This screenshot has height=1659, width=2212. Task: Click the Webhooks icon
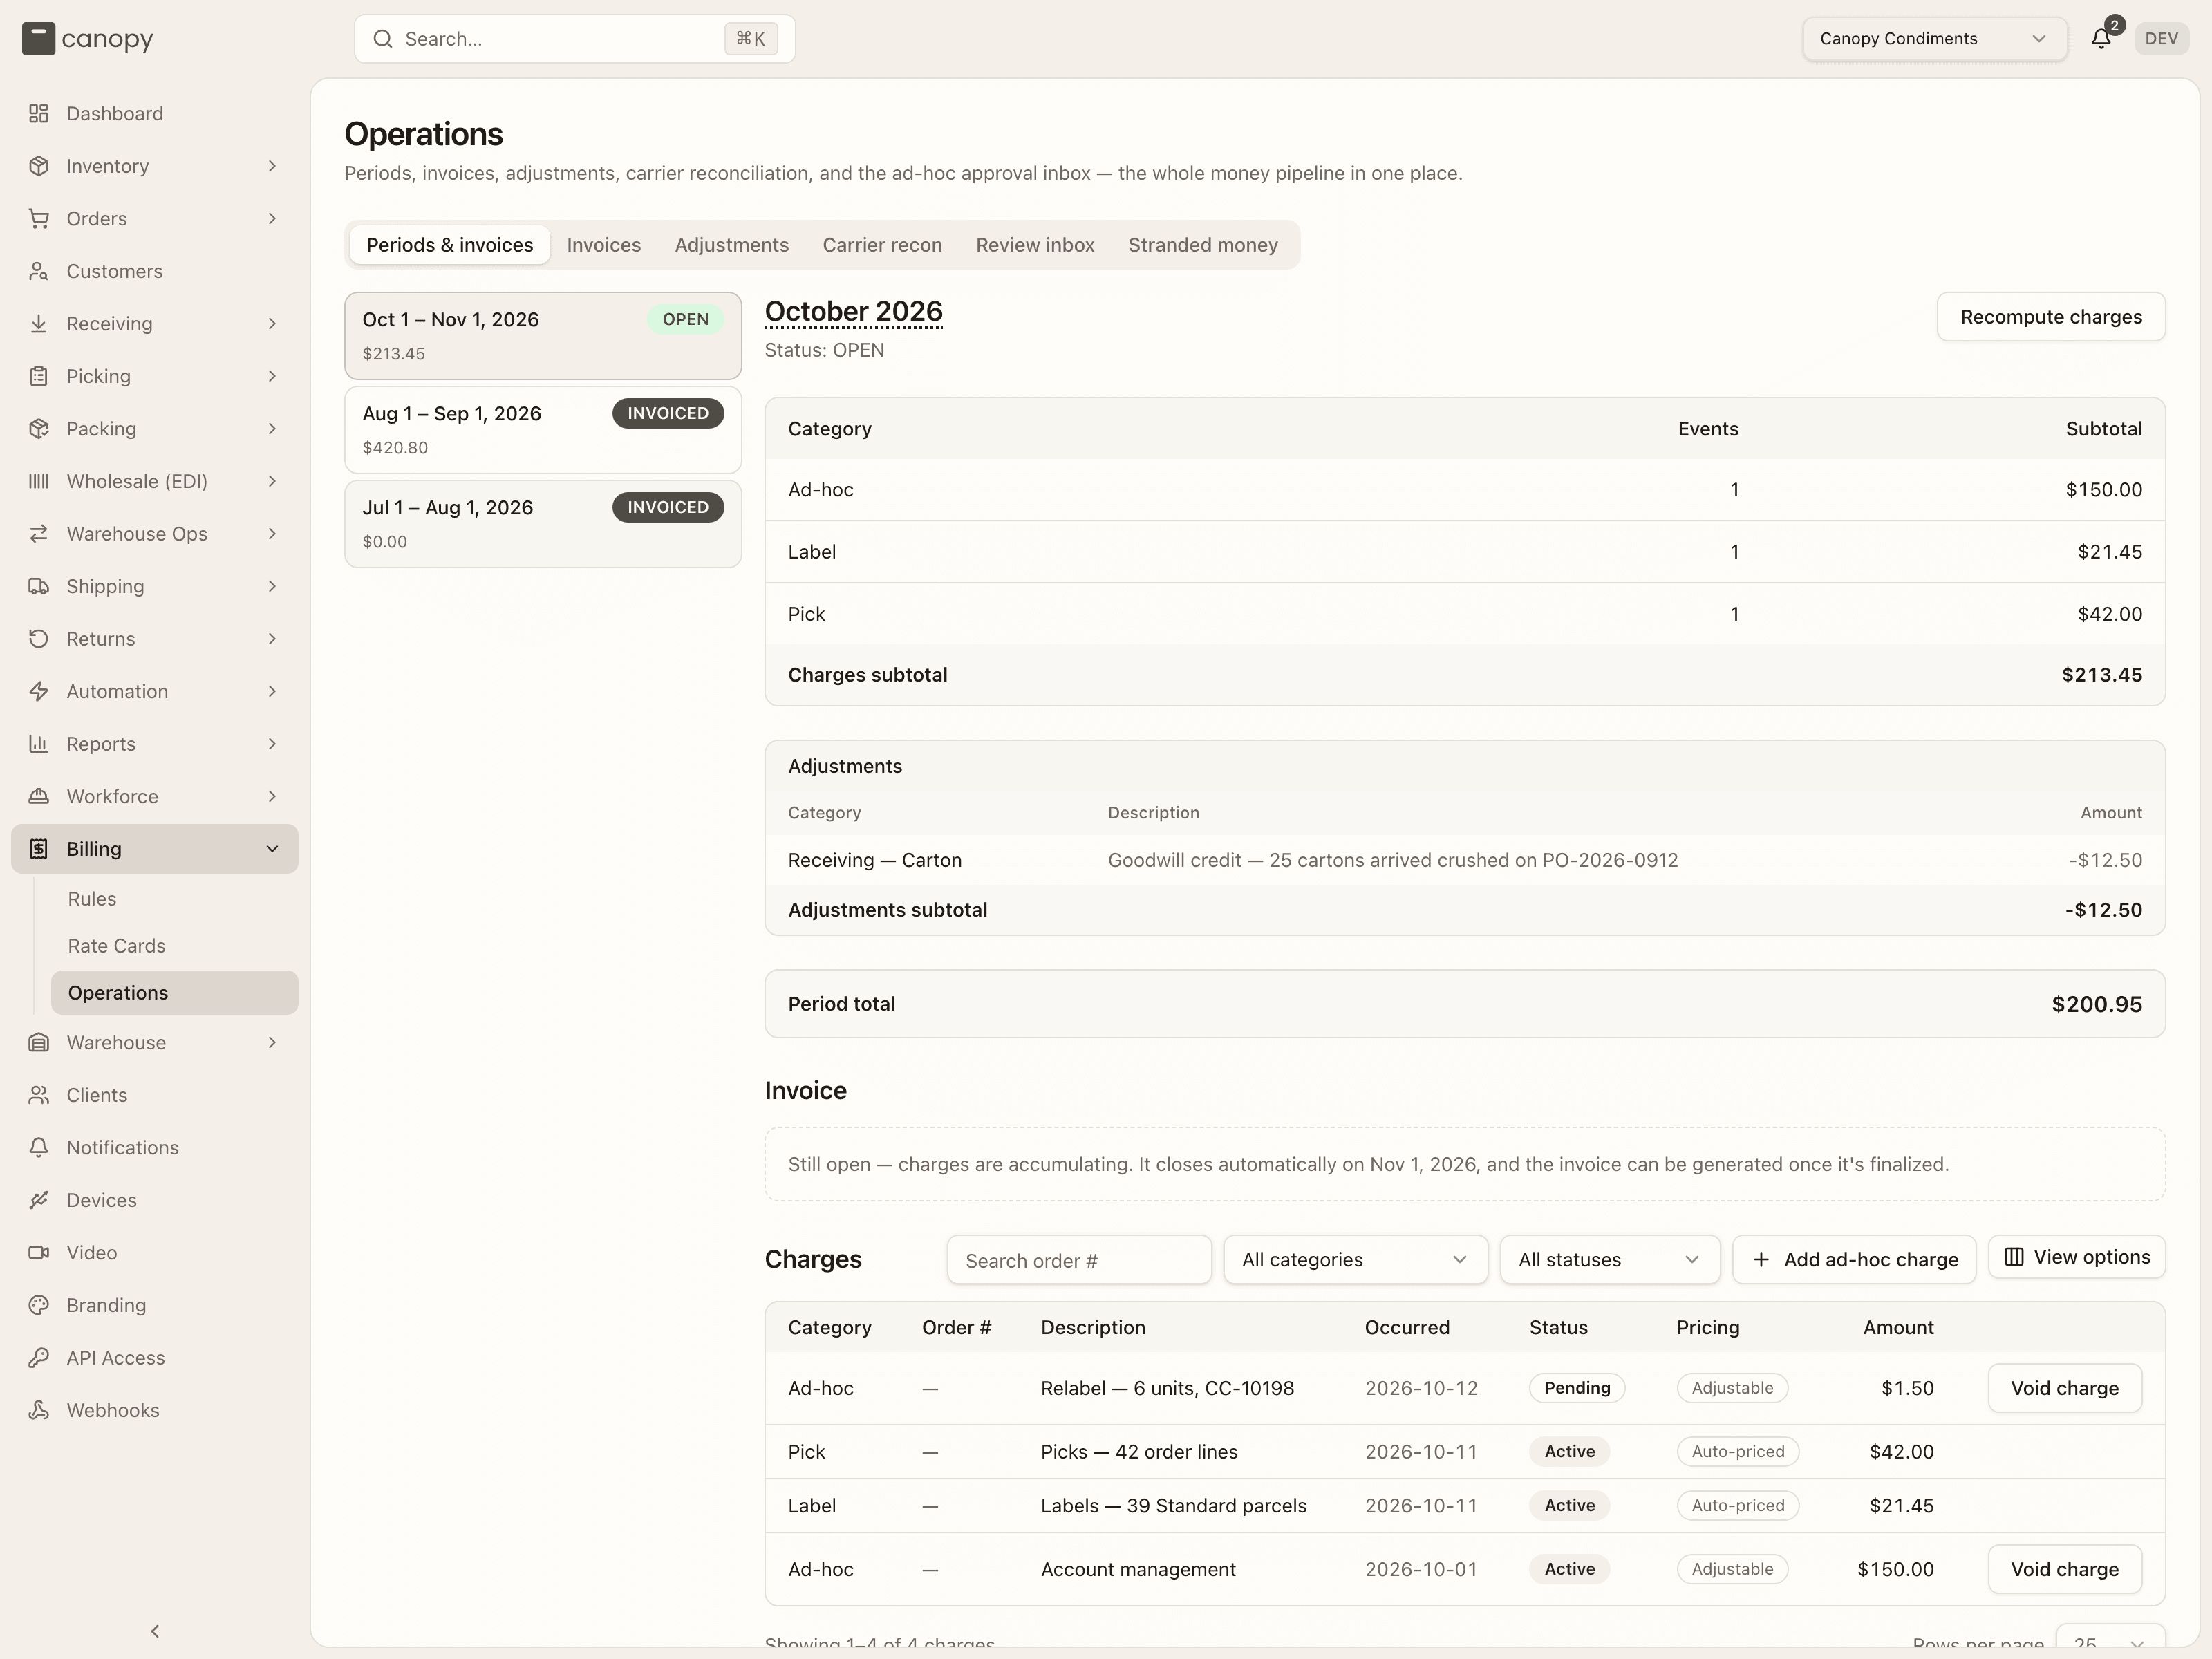[39, 1410]
